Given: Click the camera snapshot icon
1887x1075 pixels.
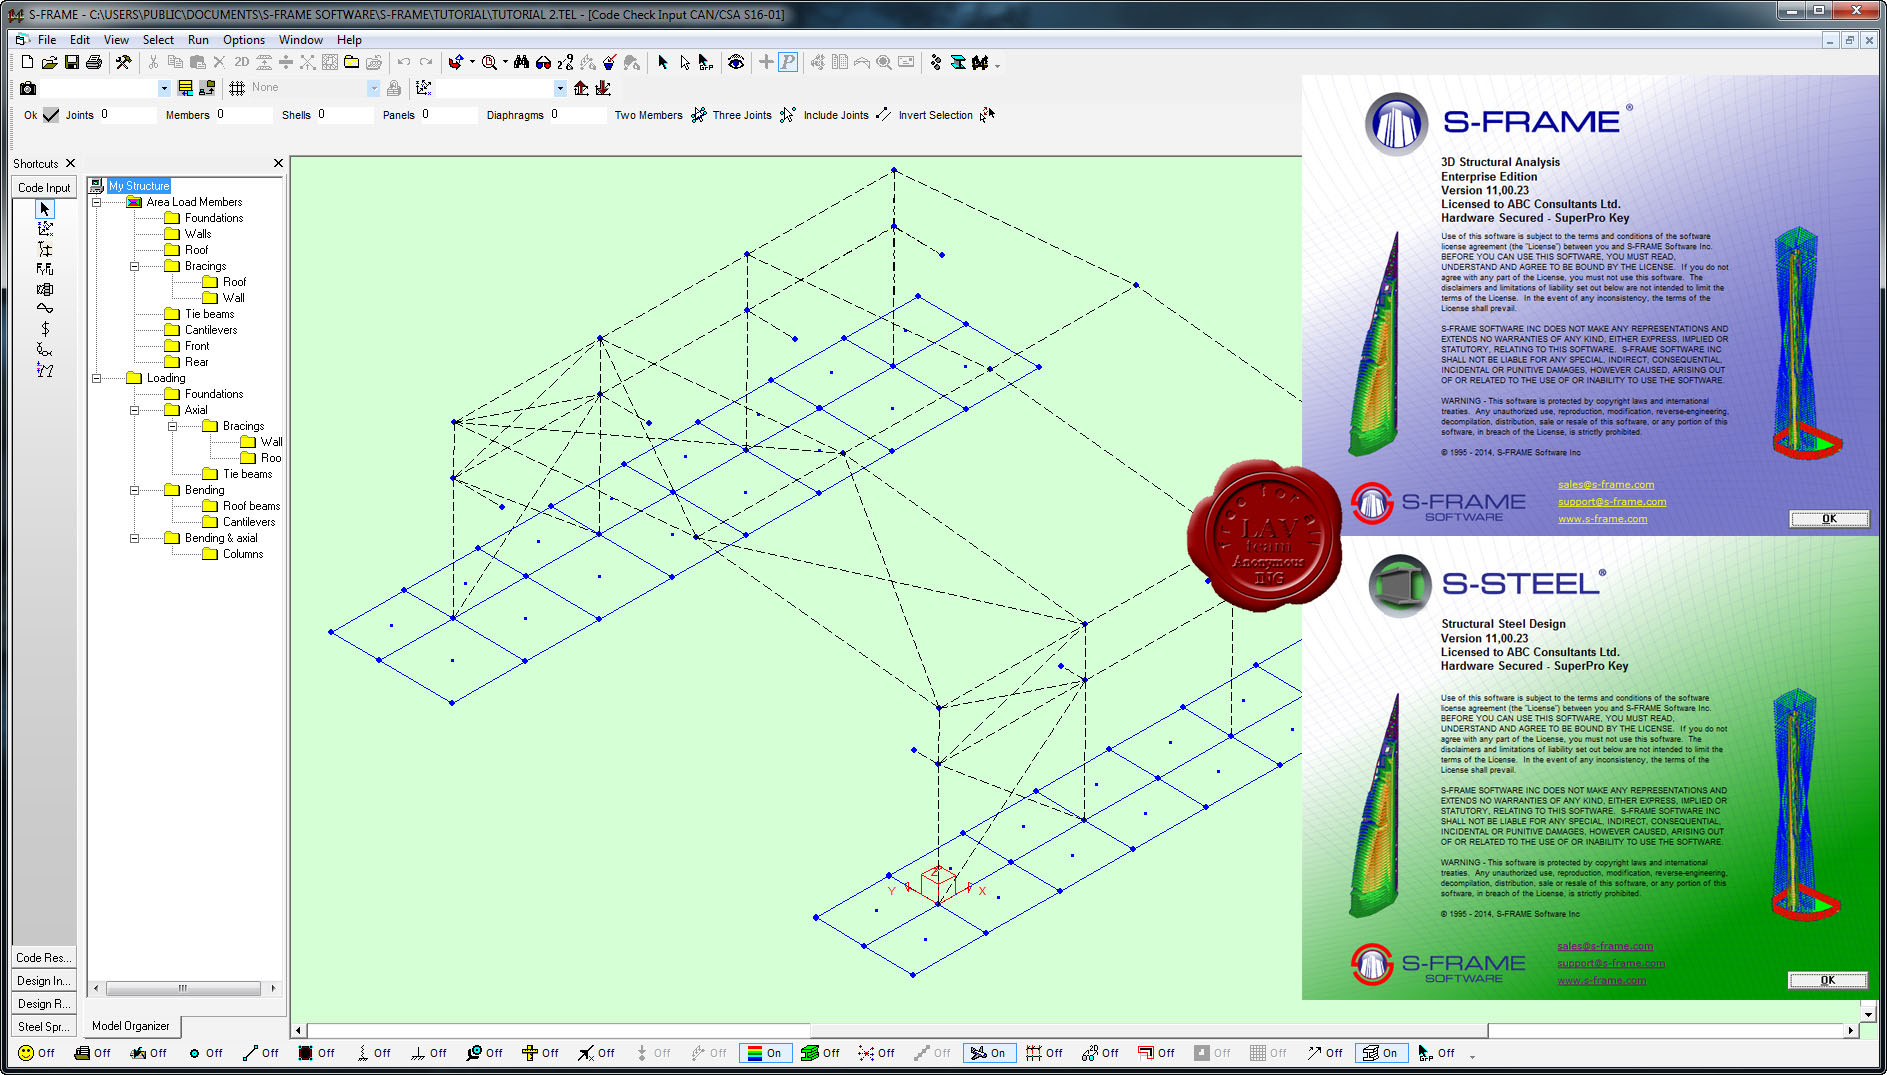Looking at the screenshot, I should [28, 89].
